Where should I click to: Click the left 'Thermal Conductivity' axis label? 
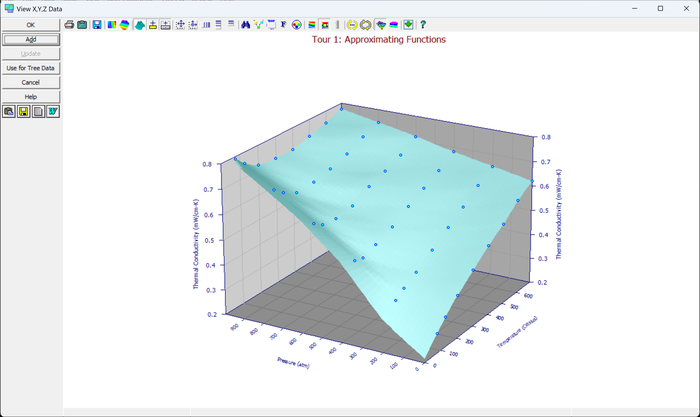point(196,244)
